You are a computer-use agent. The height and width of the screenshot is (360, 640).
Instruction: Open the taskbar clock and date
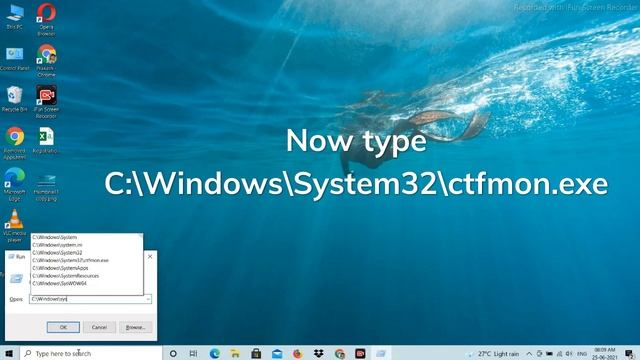604,354
